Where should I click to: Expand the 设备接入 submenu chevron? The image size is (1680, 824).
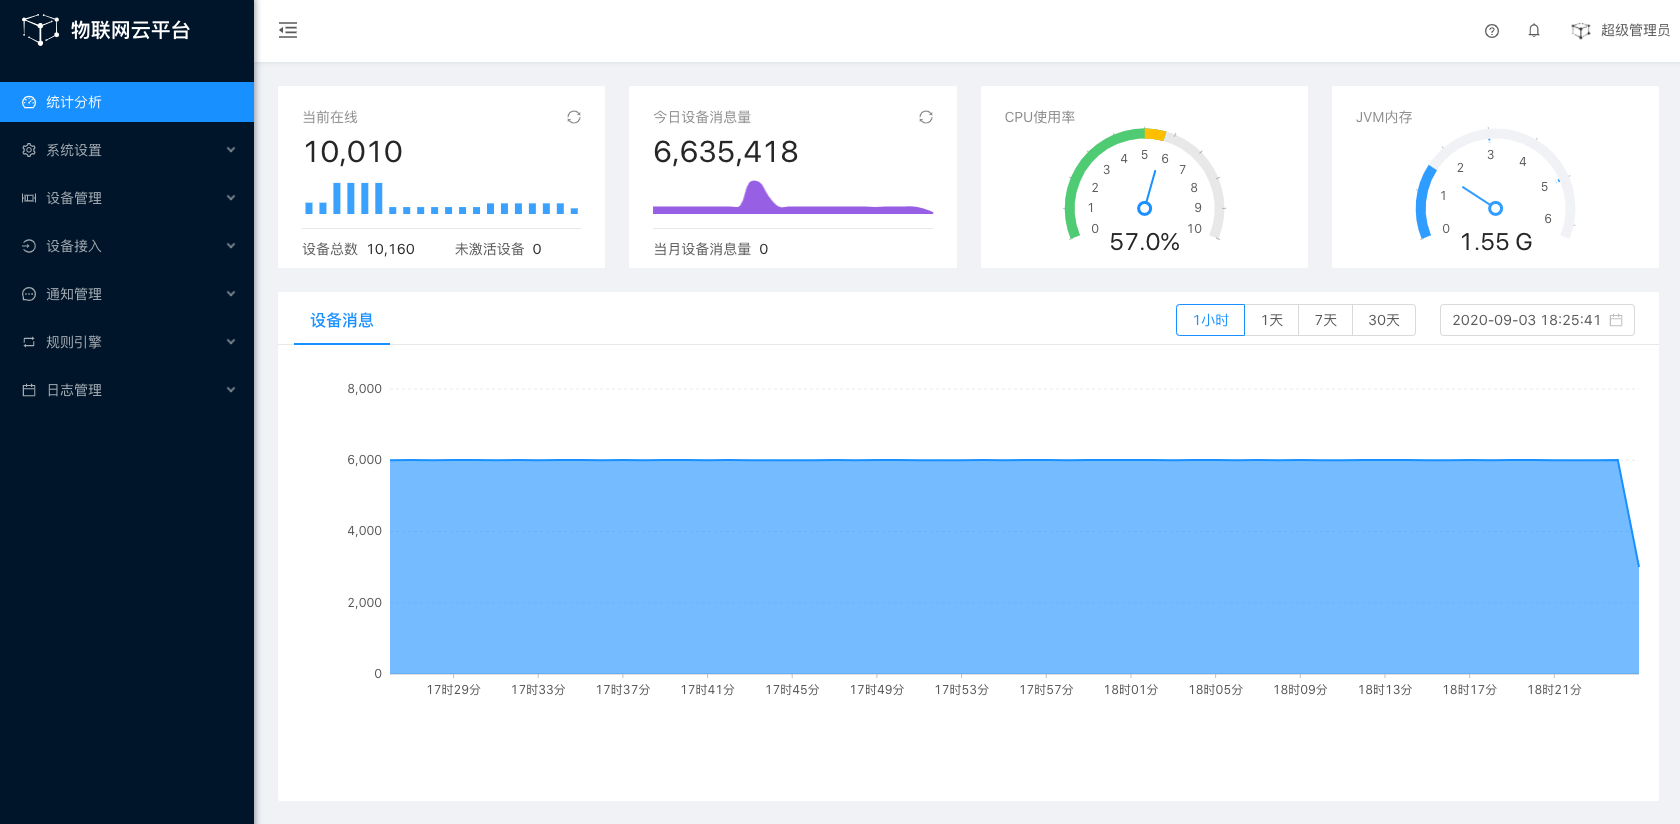click(231, 246)
